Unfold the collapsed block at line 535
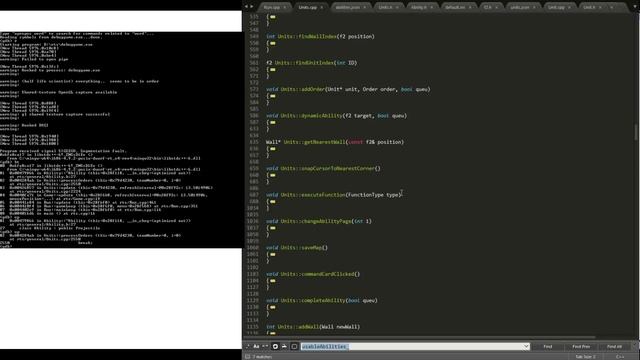 pyautogui.click(x=273, y=17)
